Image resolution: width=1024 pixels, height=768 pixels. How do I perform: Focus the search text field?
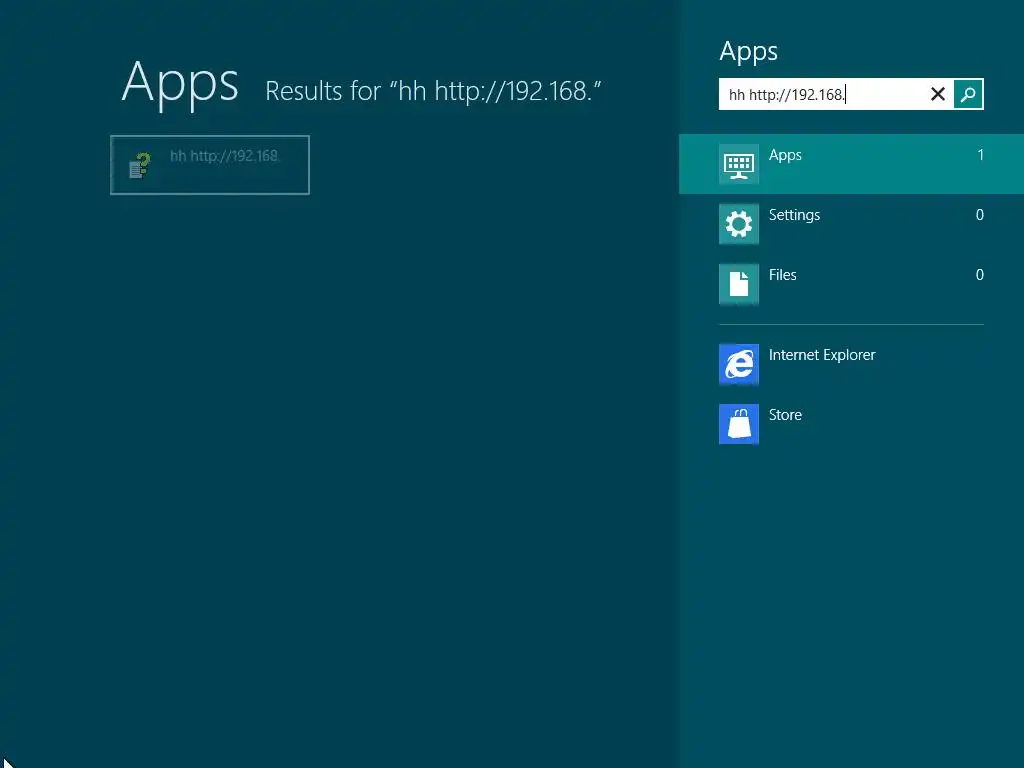823,94
